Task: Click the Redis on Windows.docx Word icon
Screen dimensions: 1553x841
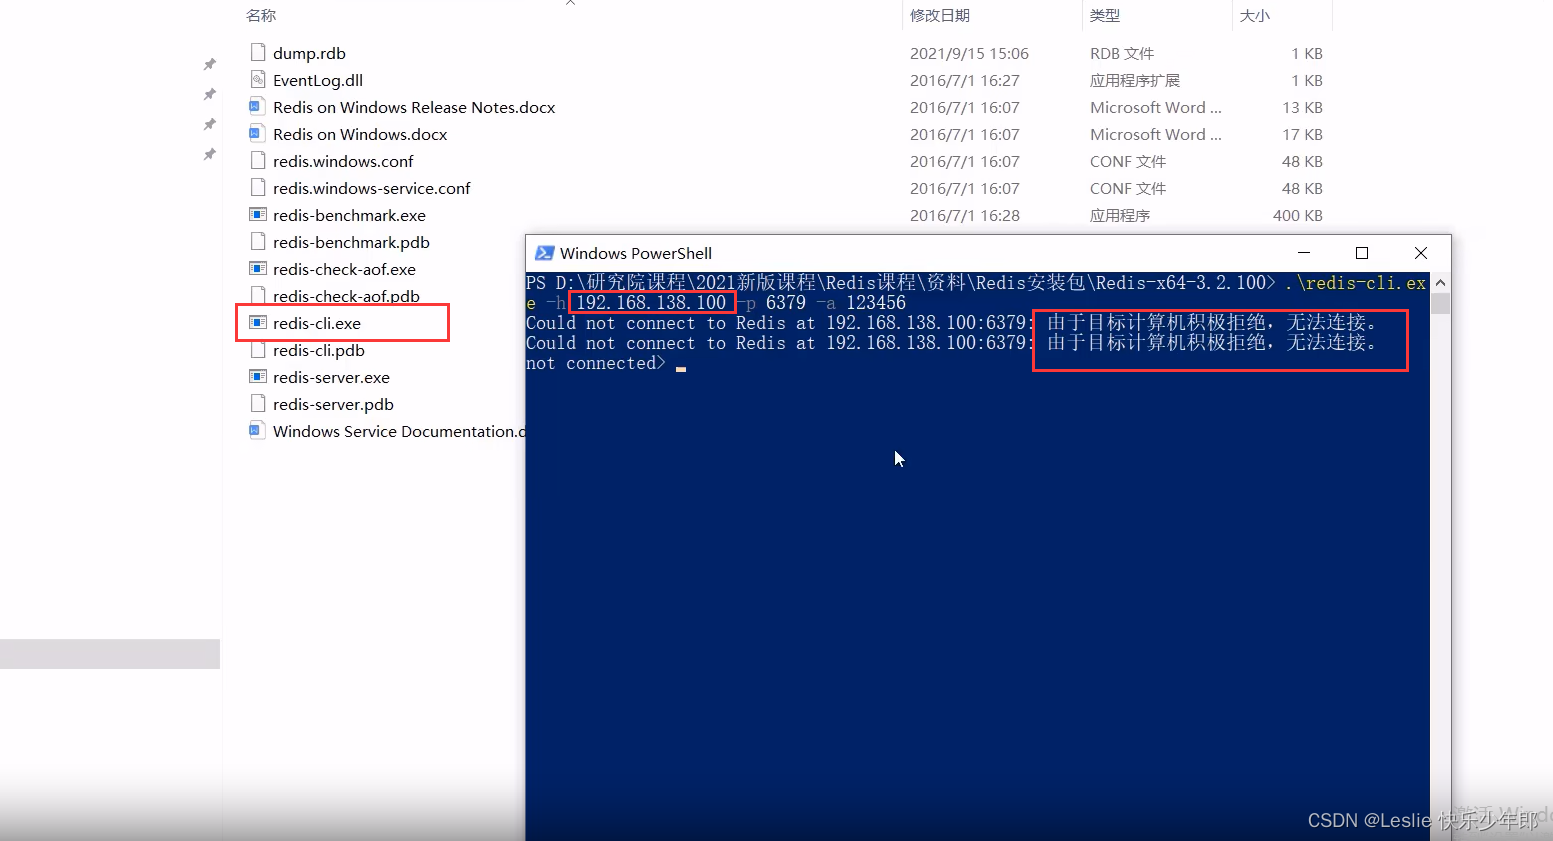Action: [x=258, y=133]
